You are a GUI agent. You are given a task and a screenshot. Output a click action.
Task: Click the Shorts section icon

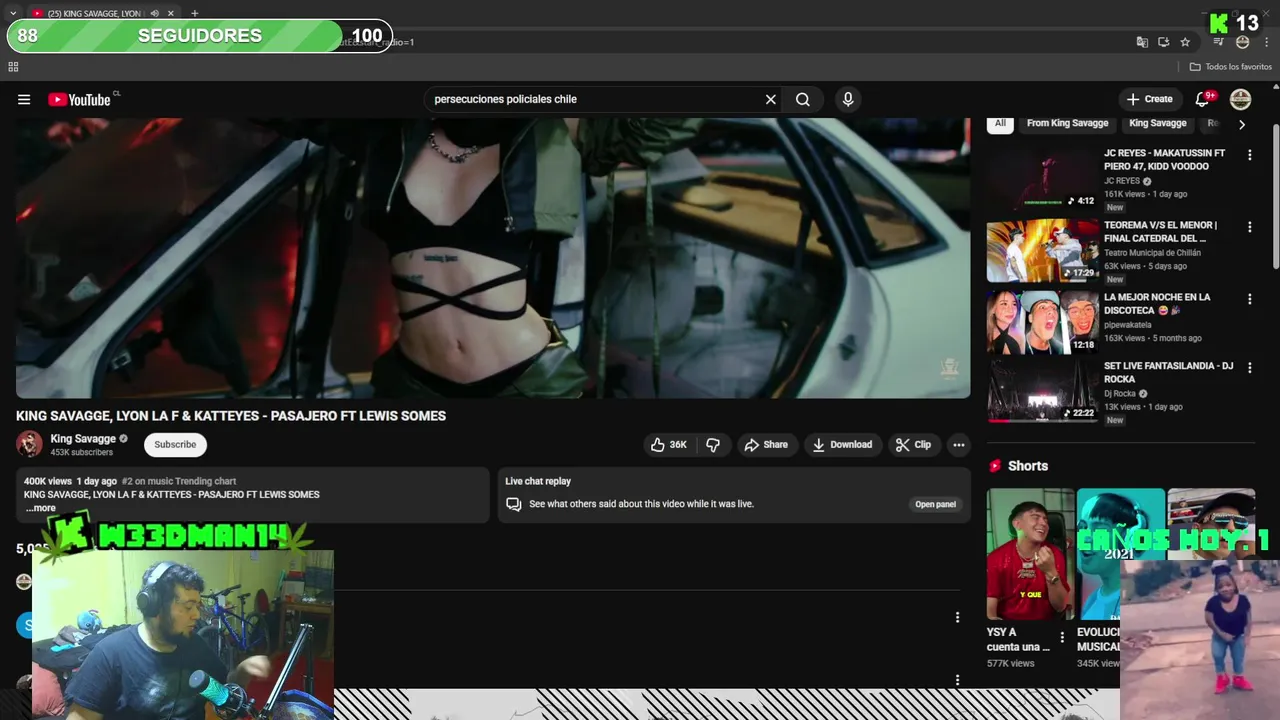coord(995,466)
